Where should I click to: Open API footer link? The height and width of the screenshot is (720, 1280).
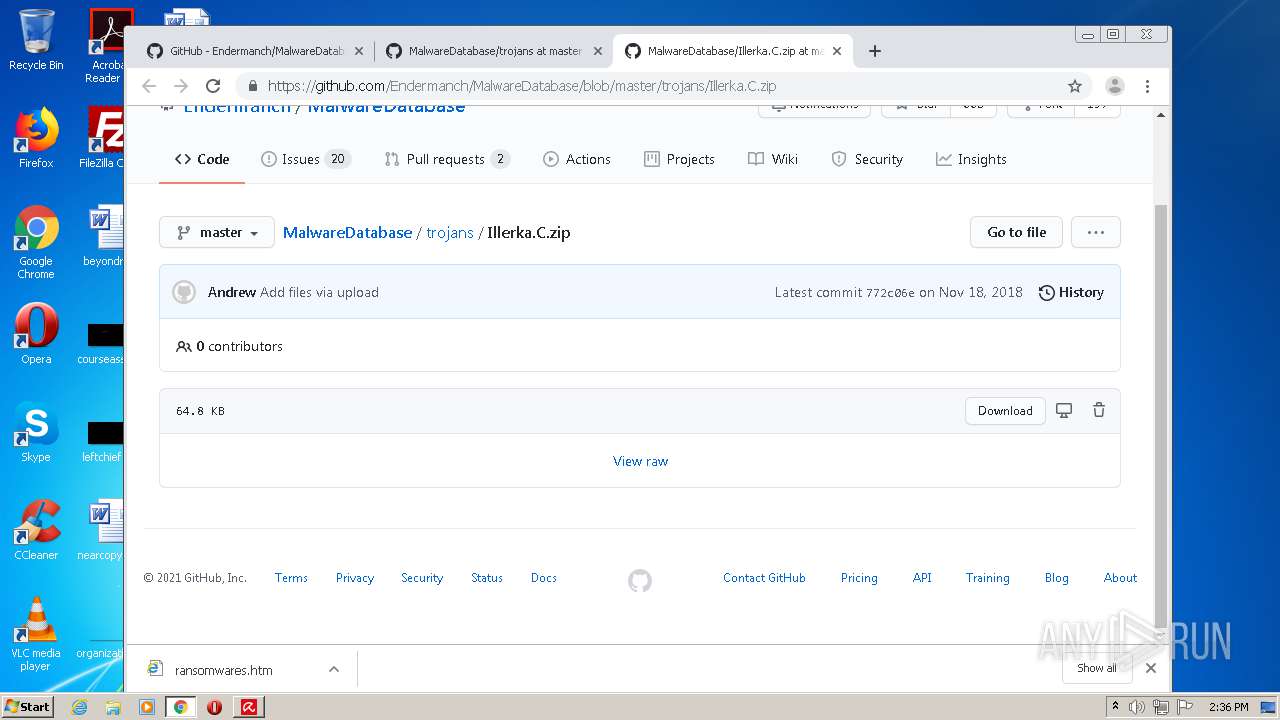pos(922,578)
